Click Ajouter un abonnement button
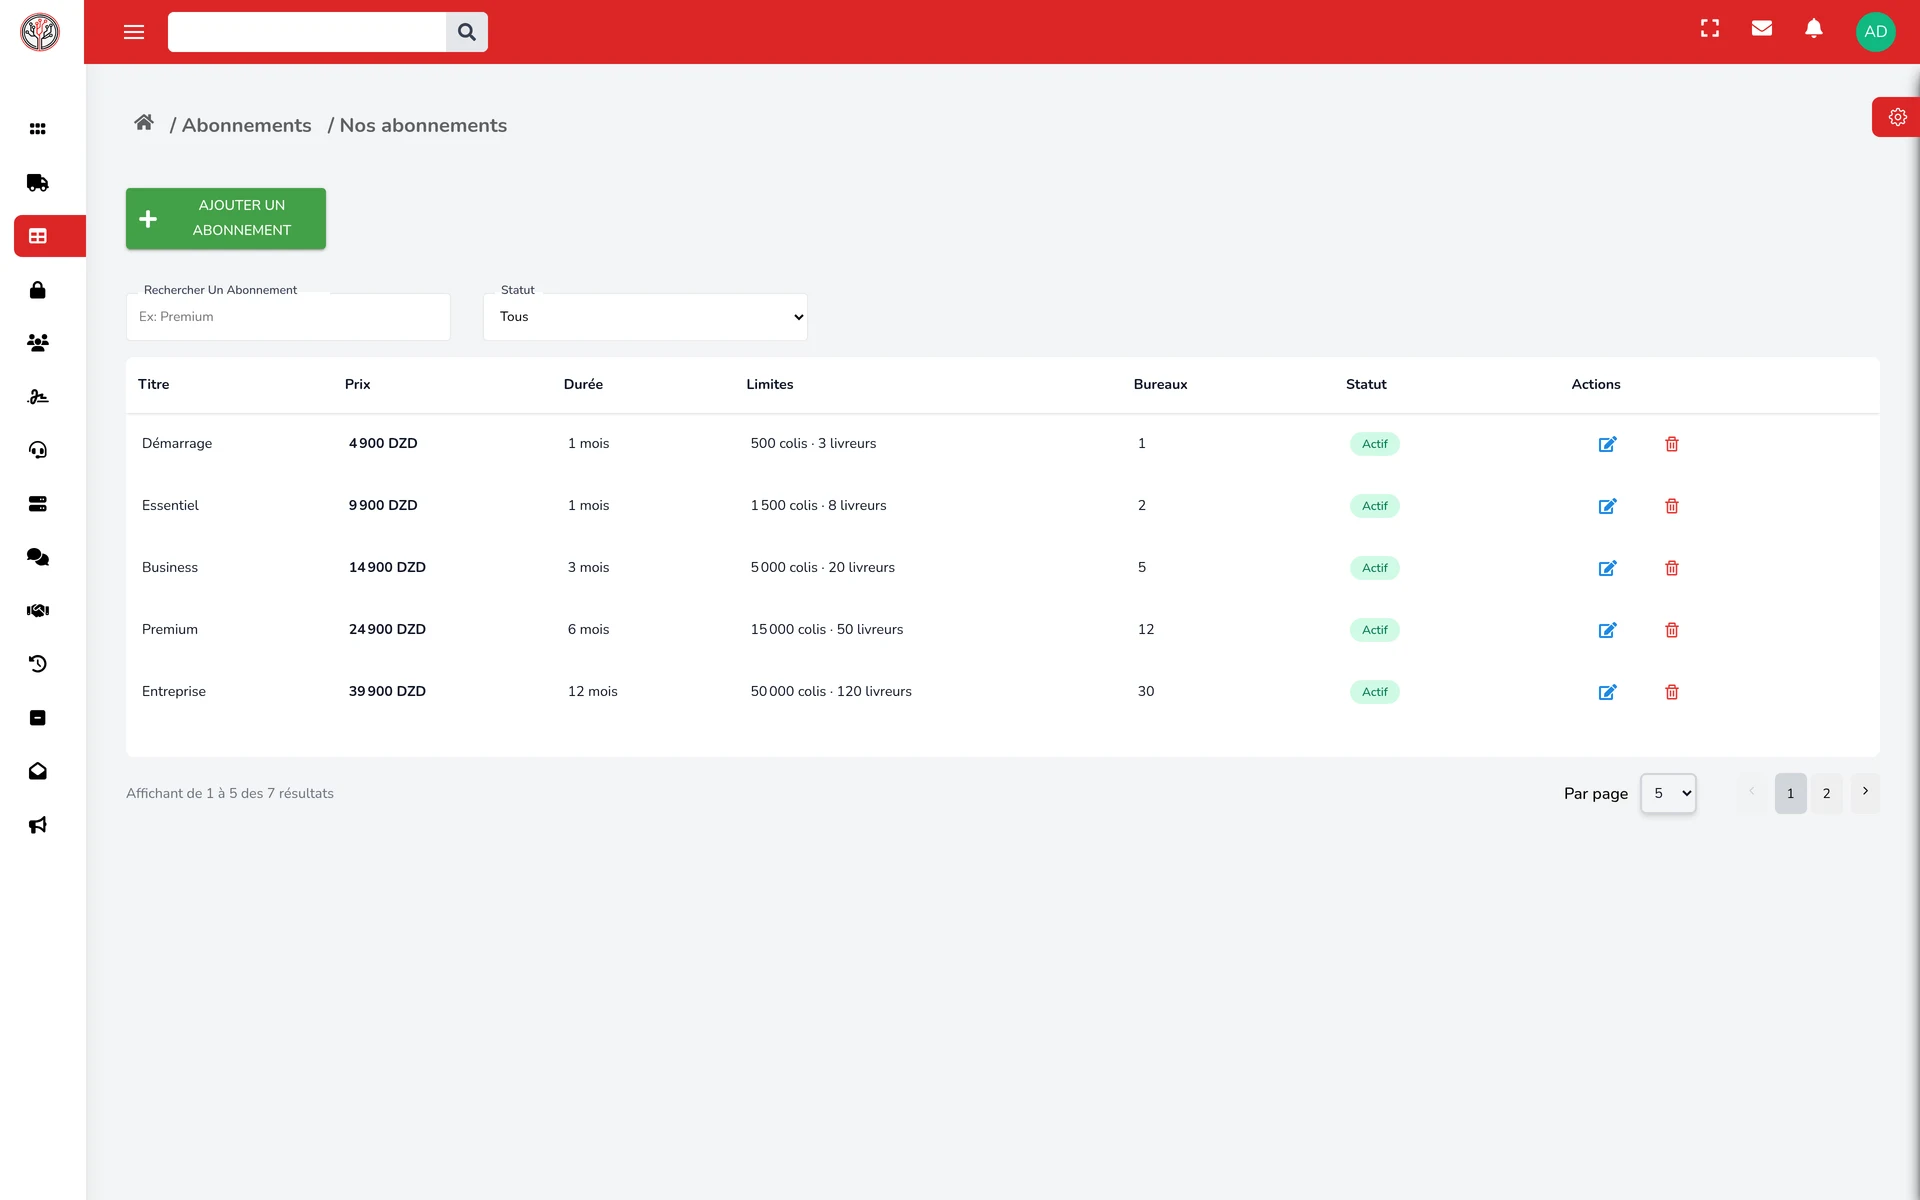 (226, 218)
